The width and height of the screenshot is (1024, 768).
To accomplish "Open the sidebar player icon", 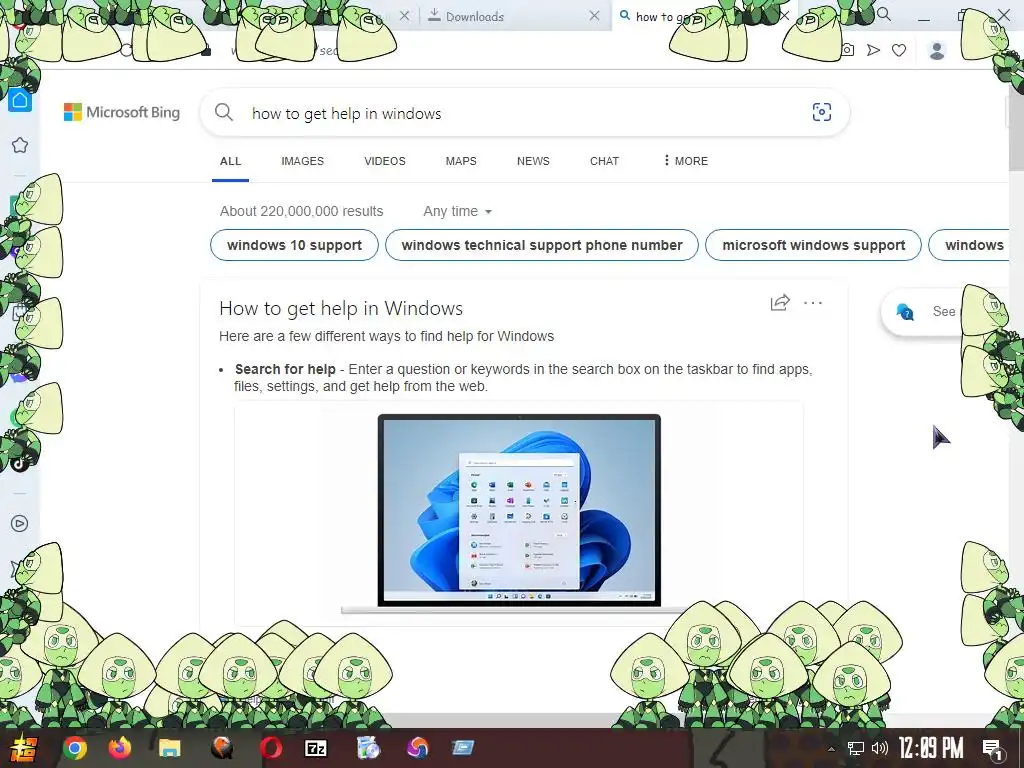I will coord(20,523).
